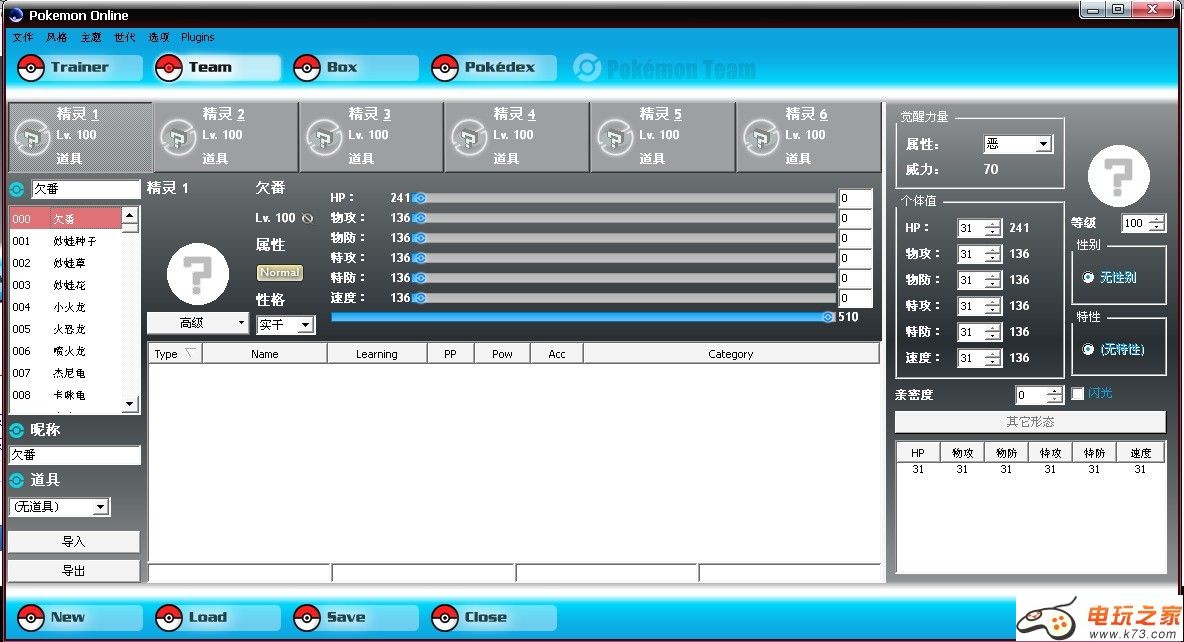Image resolution: width=1184 pixels, height=642 pixels.
Task: Open the Plugins menu
Action: tap(197, 37)
